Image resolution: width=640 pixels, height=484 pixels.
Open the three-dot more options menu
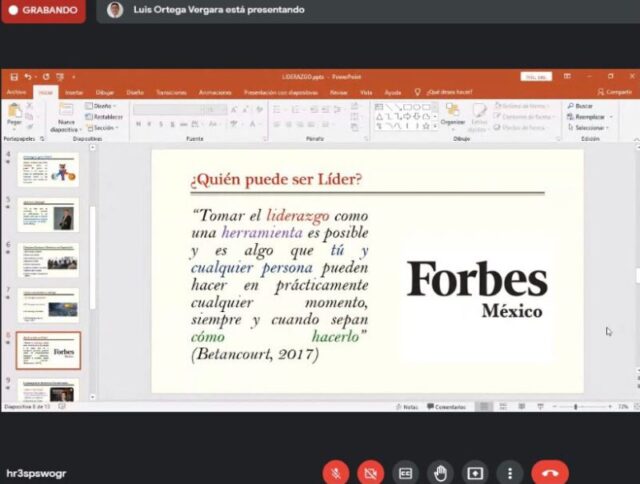coord(510,473)
